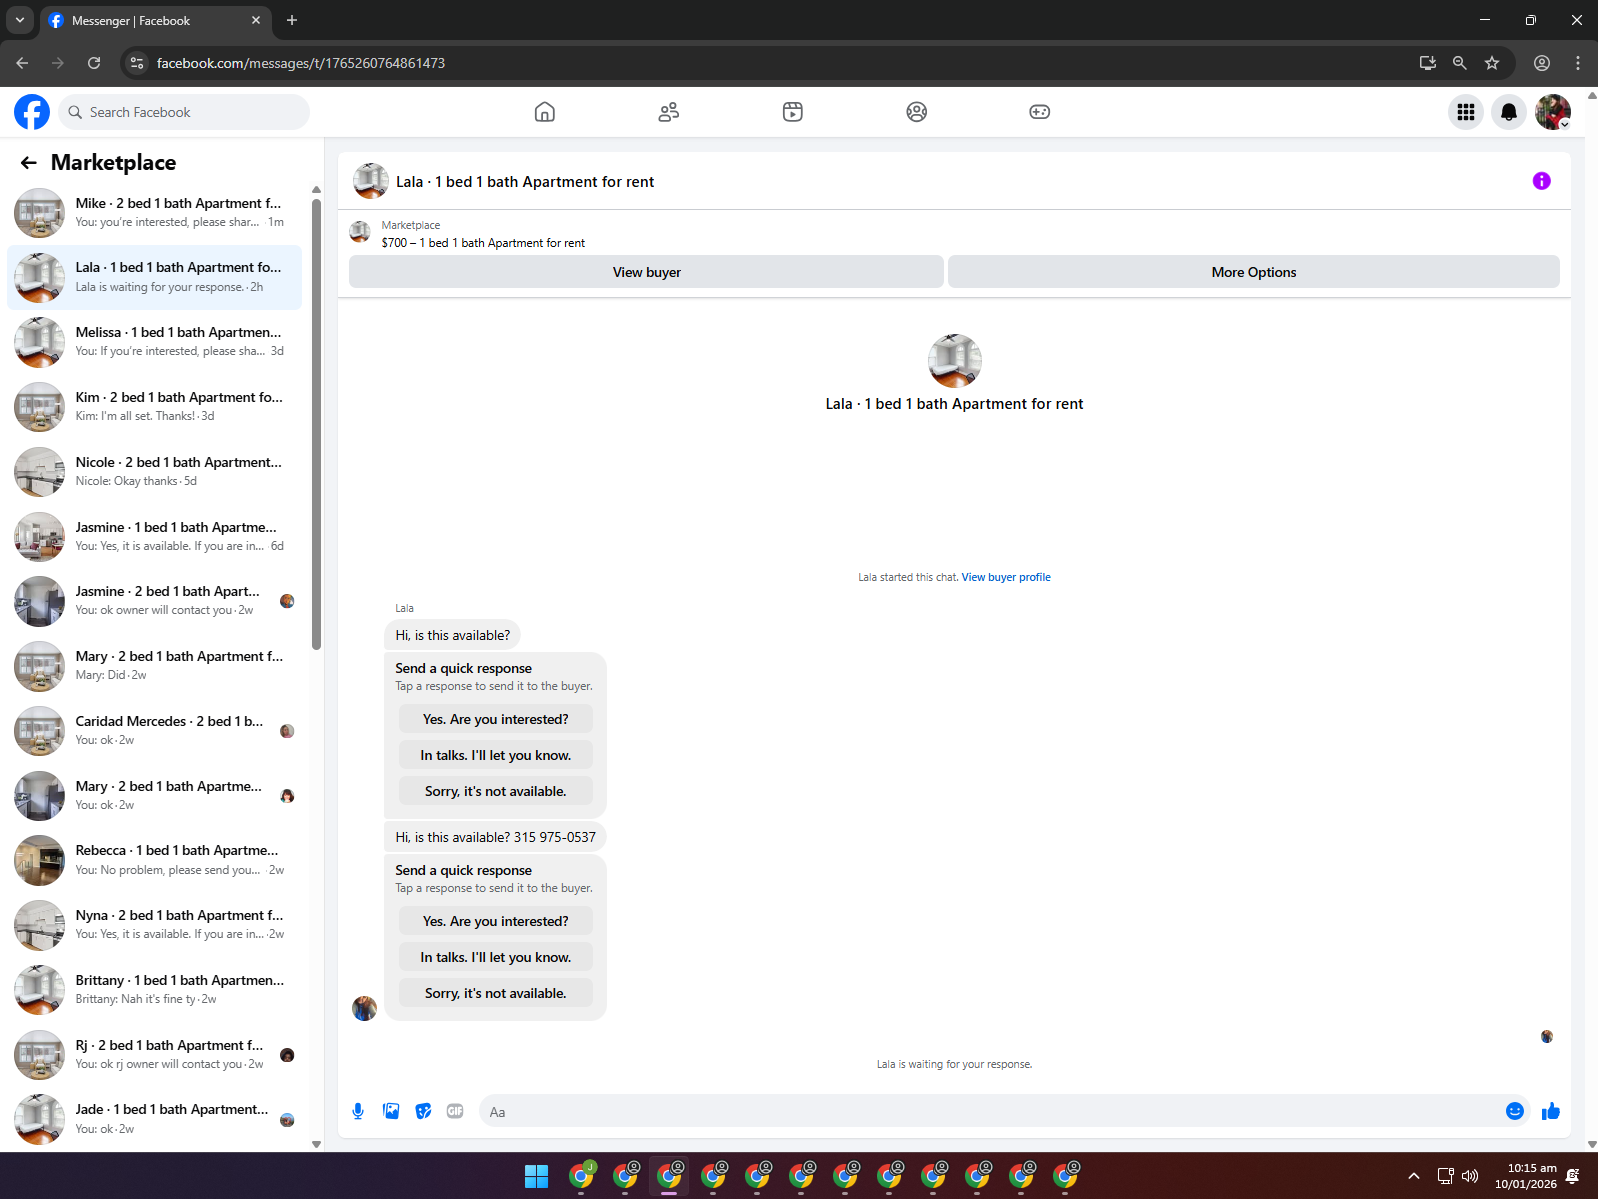Click the message text field Aa

tap(990, 1111)
